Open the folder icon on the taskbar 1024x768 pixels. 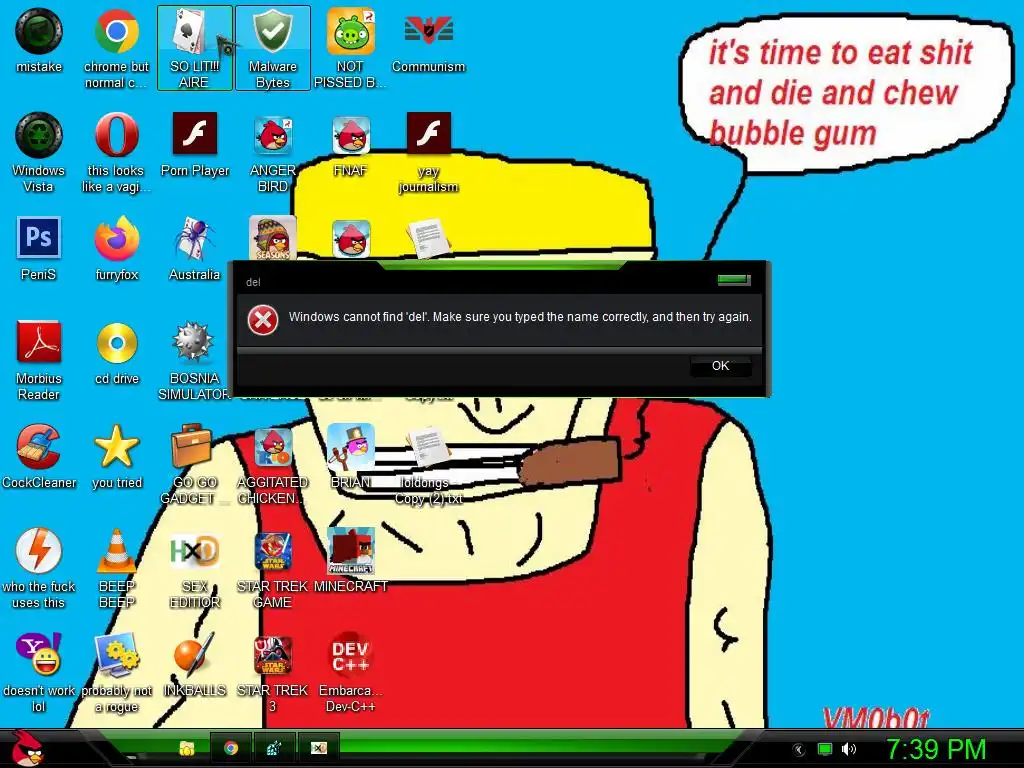point(187,748)
